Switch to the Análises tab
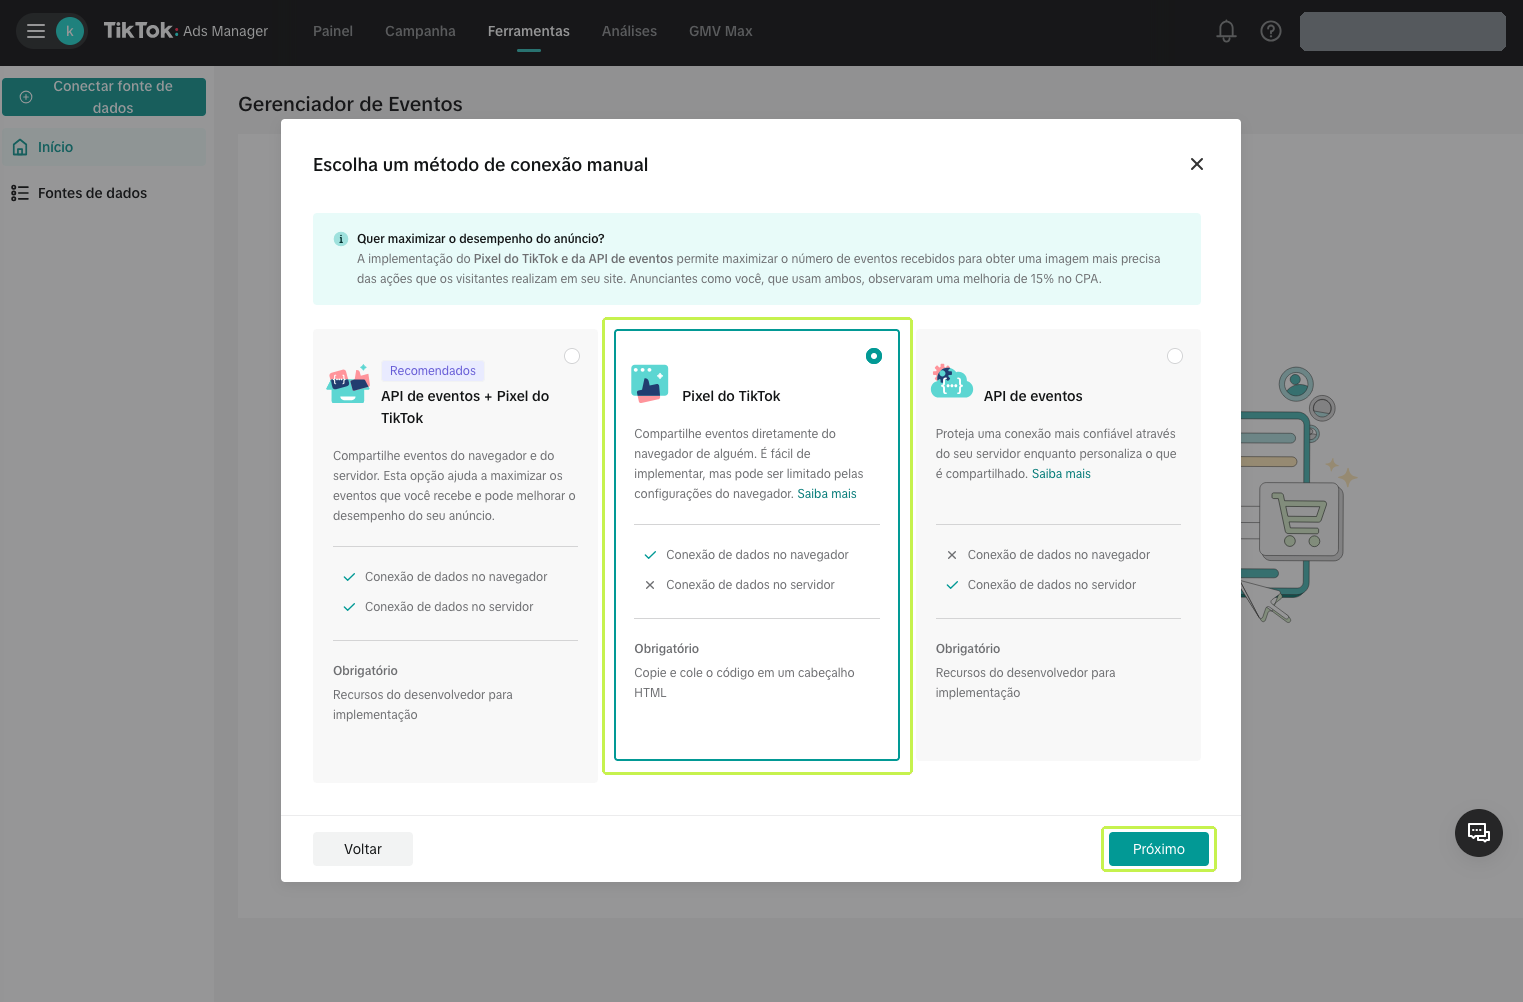 pyautogui.click(x=629, y=31)
